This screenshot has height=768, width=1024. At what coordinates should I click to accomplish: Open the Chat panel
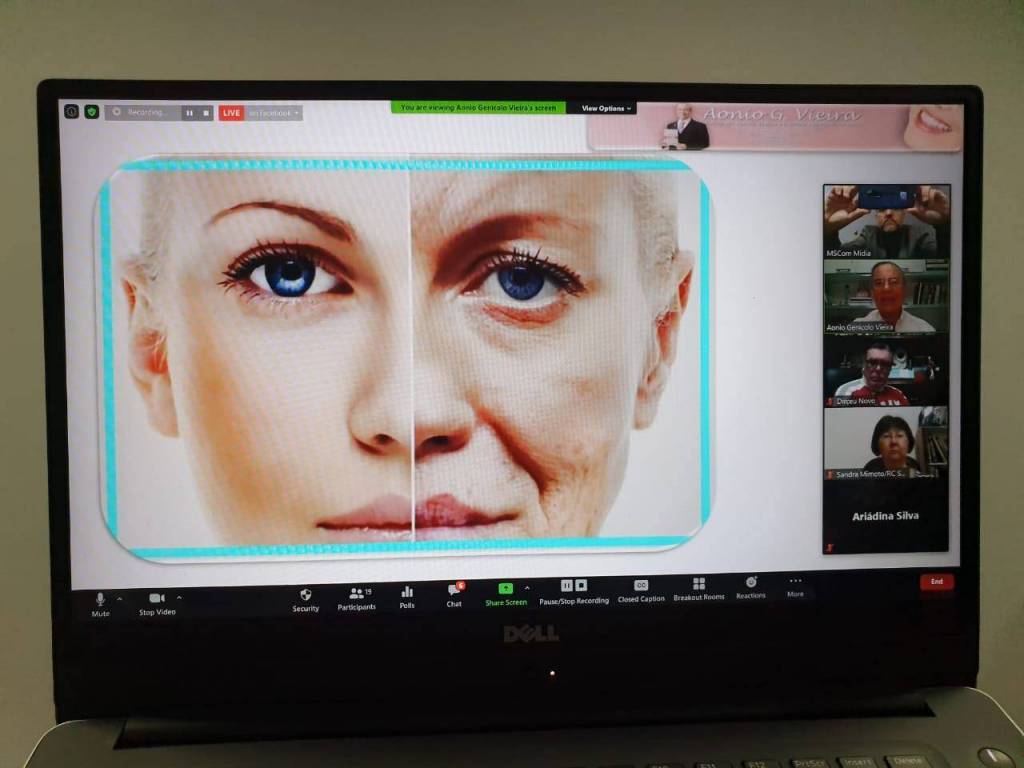point(454,592)
